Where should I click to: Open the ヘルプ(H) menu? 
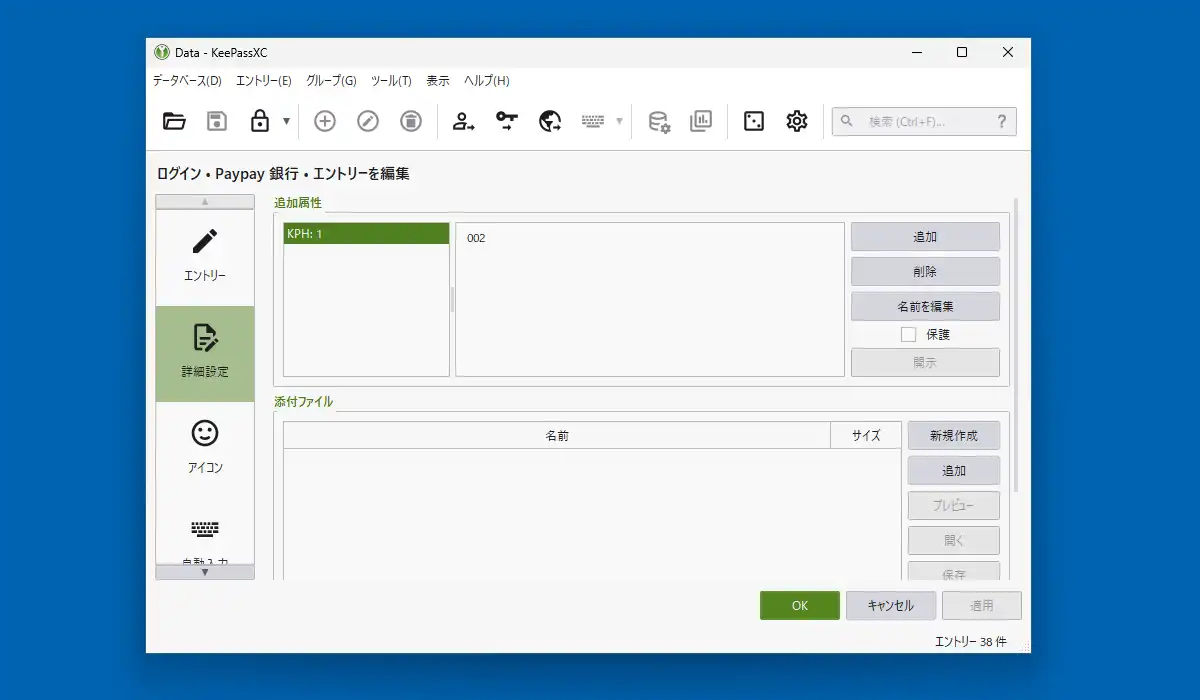point(487,81)
